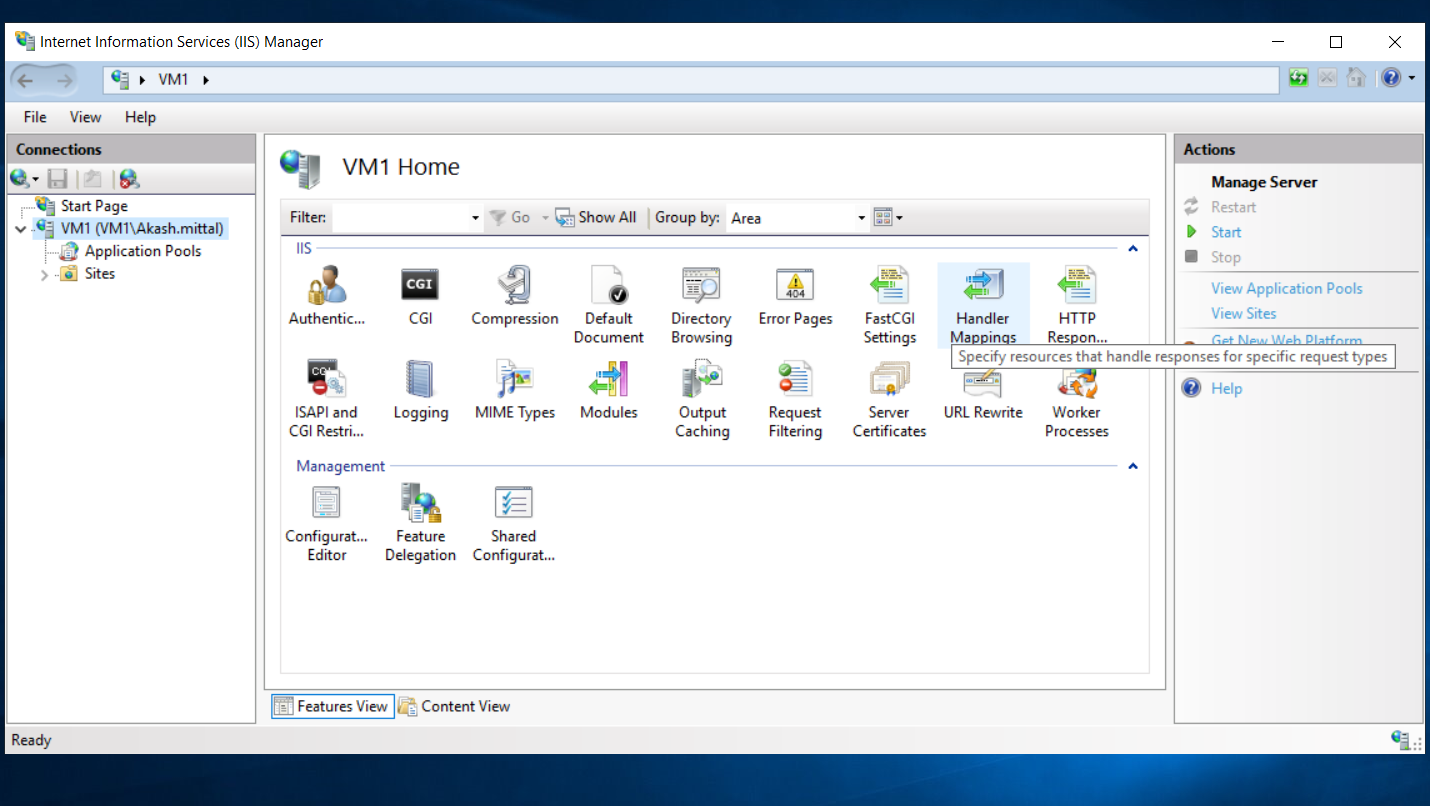This screenshot has height=806, width=1430.
Task: Open ISAPI and CGI Restrictions
Action: point(326,399)
